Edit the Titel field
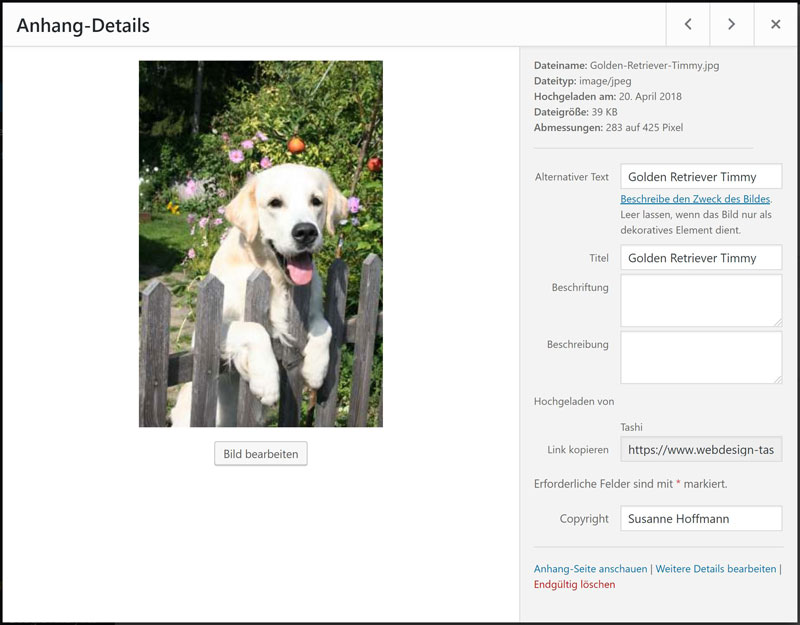This screenshot has height=625, width=800. click(x=701, y=258)
